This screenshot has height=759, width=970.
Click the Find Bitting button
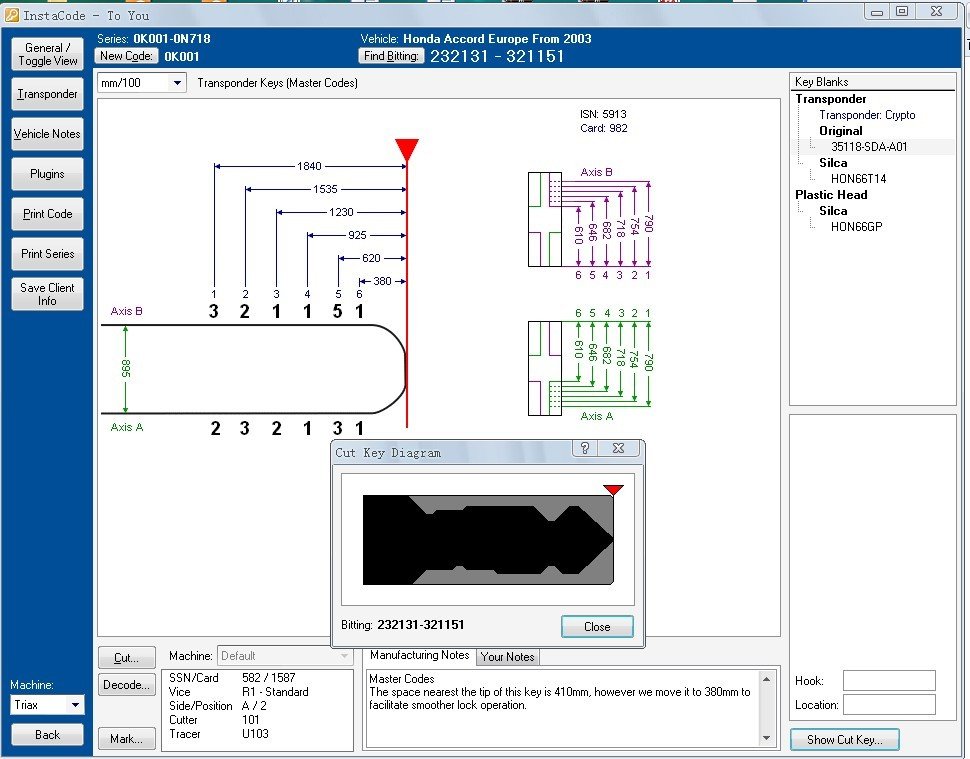pos(391,56)
